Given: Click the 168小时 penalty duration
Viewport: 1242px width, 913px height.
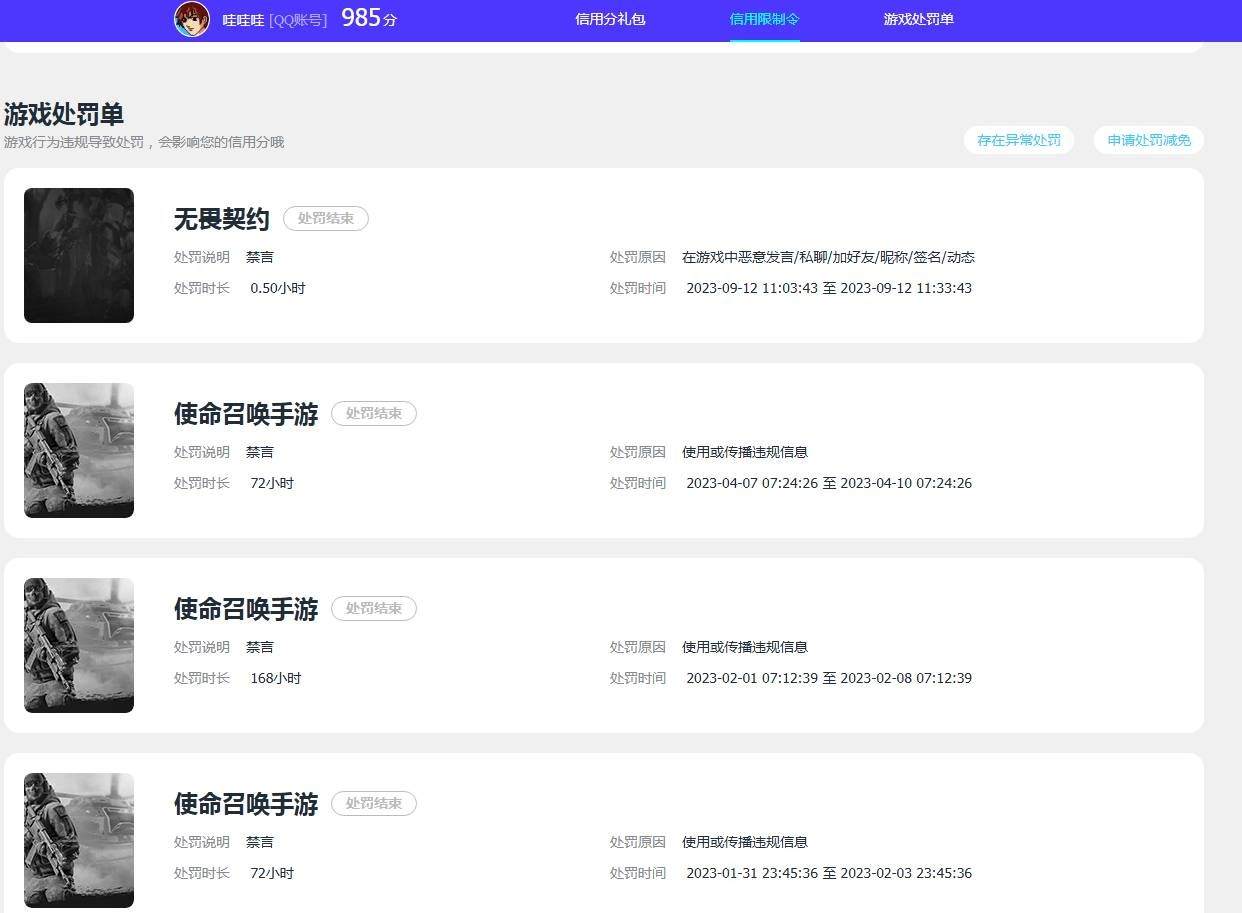Looking at the screenshot, I should (x=276, y=678).
